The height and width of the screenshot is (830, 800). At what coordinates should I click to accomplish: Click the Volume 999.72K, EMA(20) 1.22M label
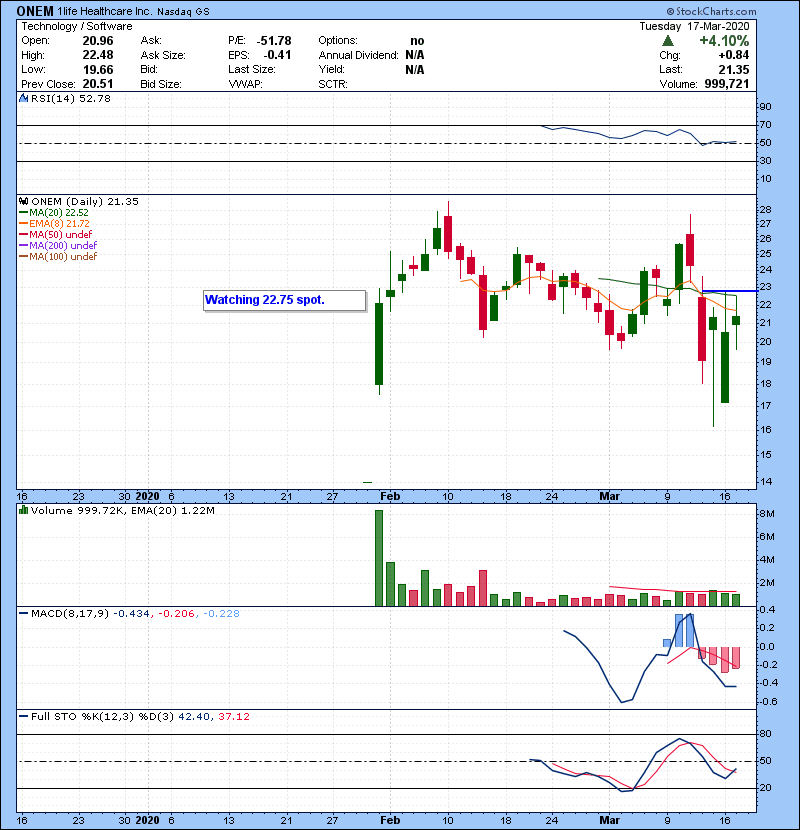pos(123,510)
